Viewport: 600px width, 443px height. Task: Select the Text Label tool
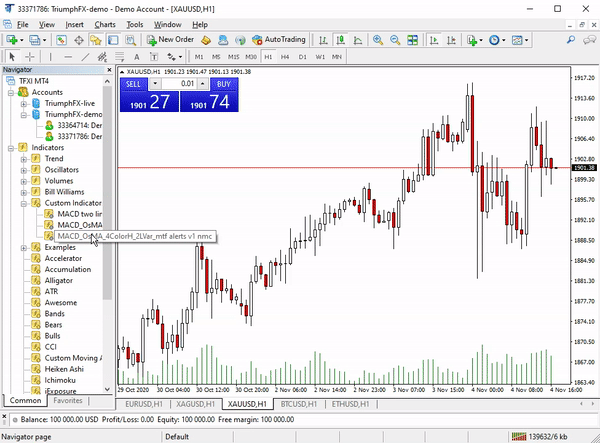154,57
